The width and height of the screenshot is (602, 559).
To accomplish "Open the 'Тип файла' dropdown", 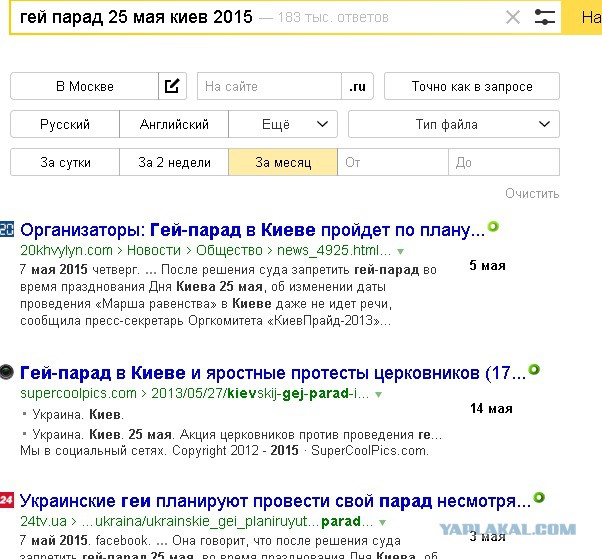I will [x=454, y=124].
